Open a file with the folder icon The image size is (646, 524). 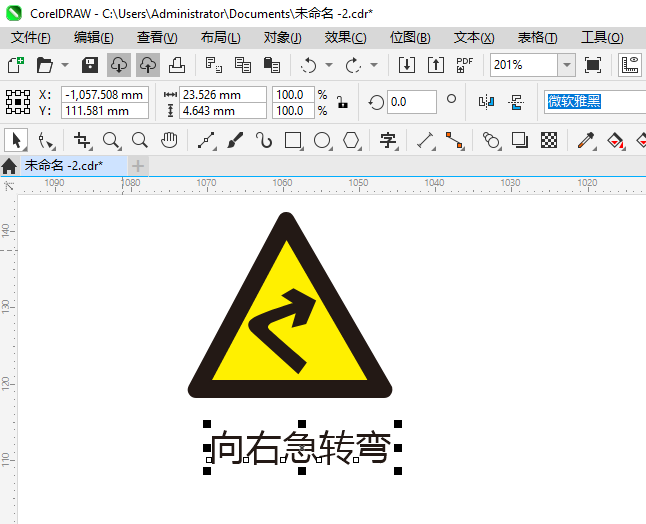coord(44,65)
